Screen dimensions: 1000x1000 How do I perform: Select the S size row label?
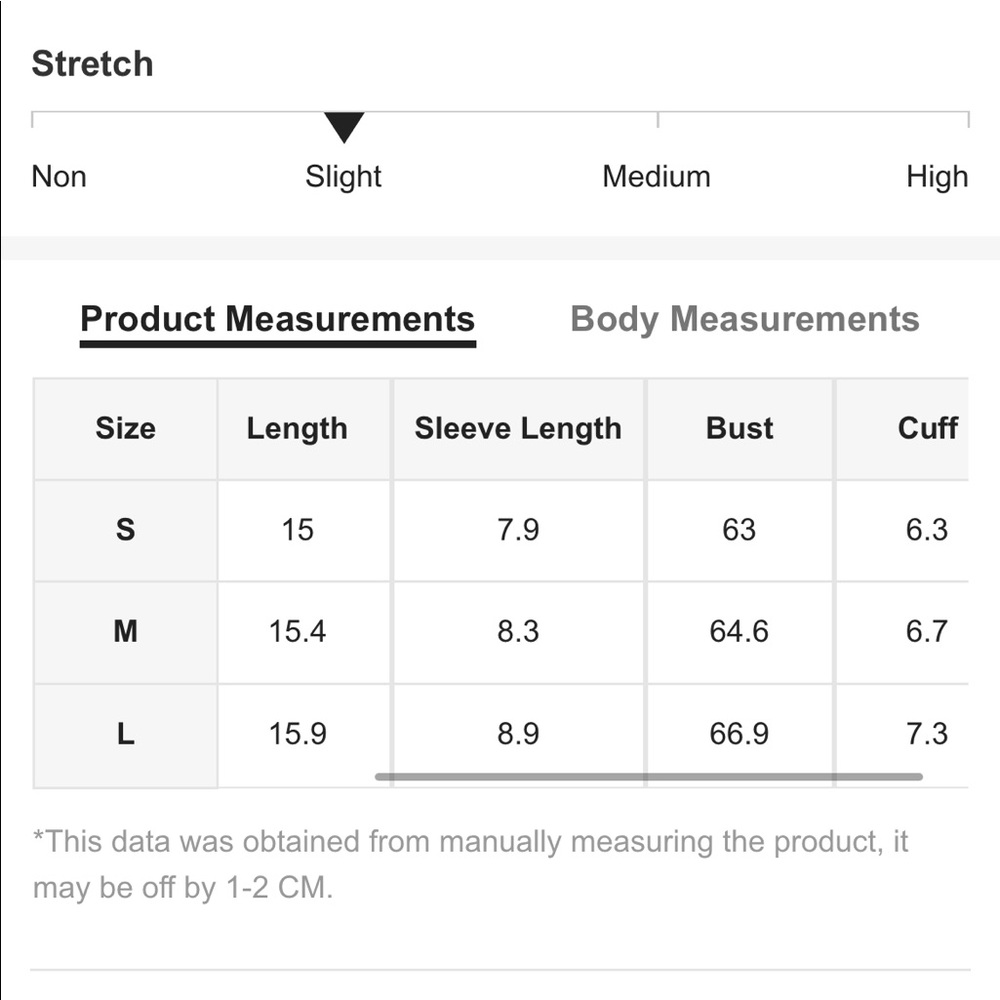coord(125,529)
